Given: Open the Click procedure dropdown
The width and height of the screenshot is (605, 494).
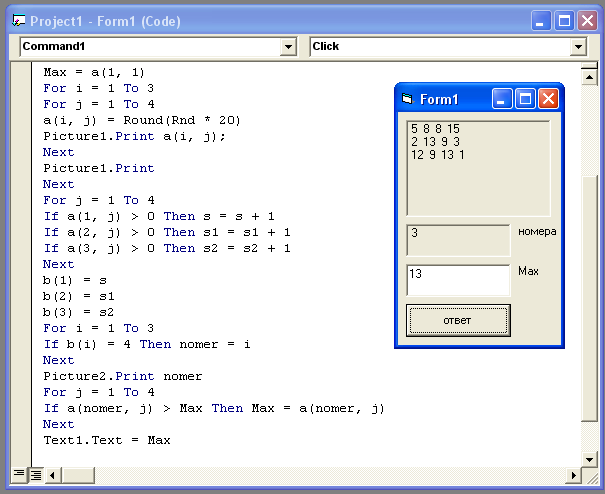Looking at the screenshot, I should [x=578, y=47].
